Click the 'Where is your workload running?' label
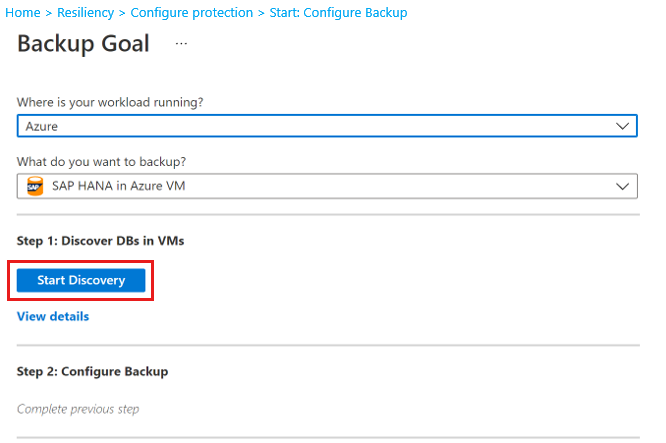The width and height of the screenshot is (666, 443). 118,102
